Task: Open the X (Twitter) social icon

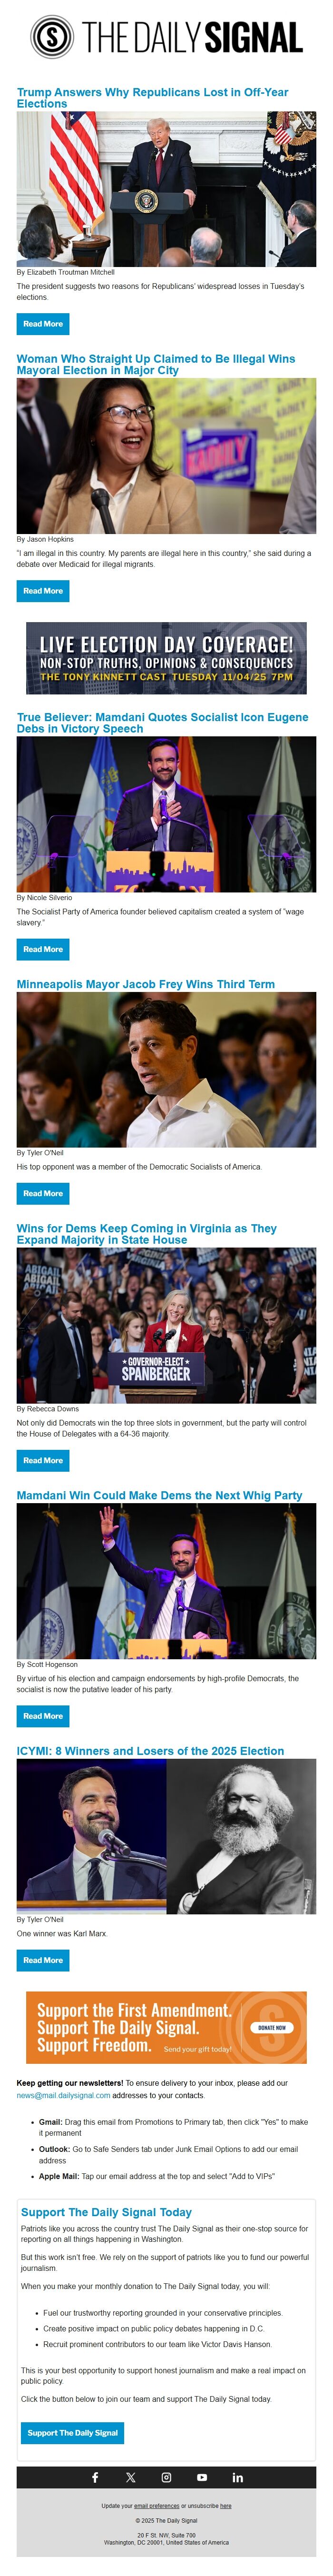Action: pyautogui.click(x=130, y=2477)
